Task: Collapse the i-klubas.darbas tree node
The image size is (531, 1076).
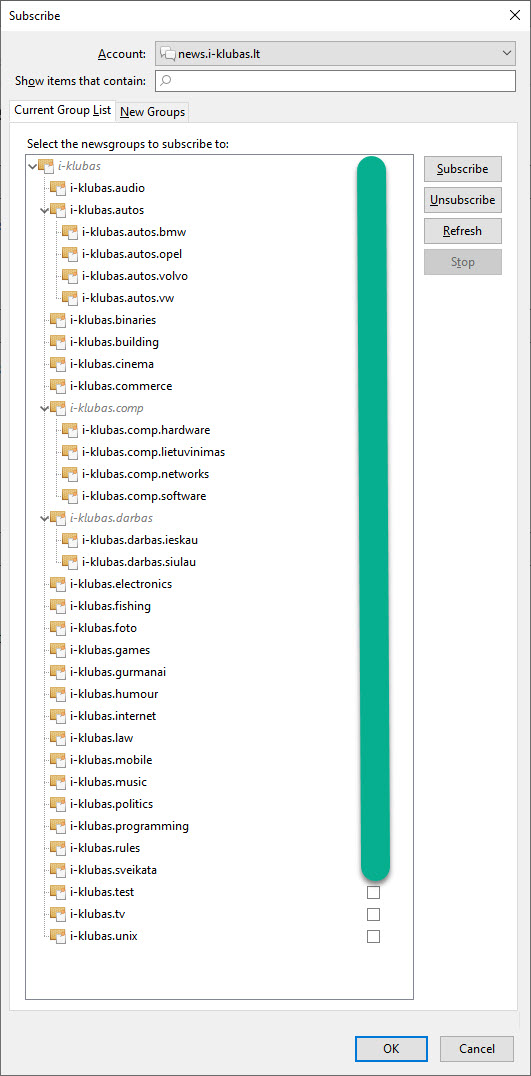Action: (44, 518)
